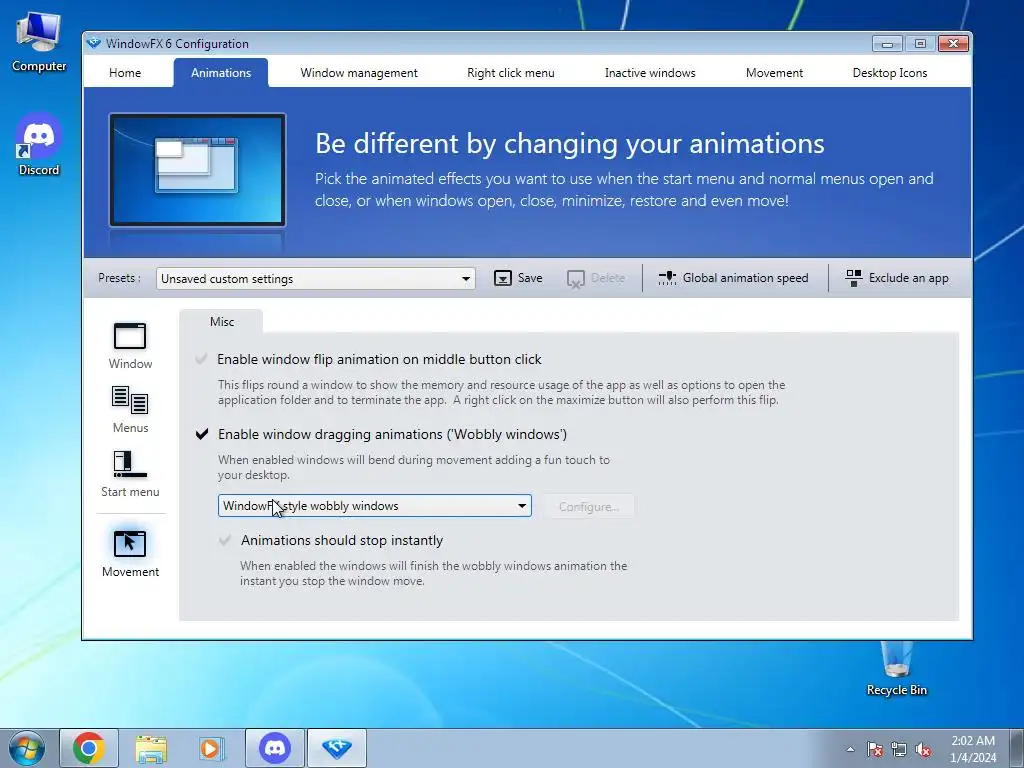
Task: Click the Action Center flag tray icon
Action: coord(874,749)
